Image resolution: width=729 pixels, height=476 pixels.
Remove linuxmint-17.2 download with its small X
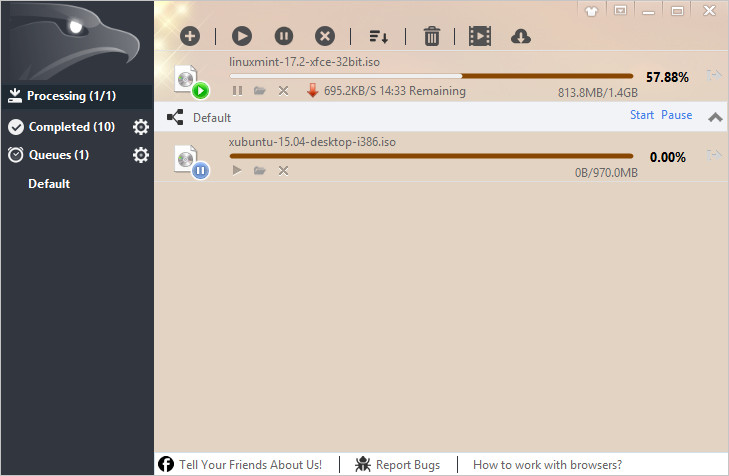(283, 91)
